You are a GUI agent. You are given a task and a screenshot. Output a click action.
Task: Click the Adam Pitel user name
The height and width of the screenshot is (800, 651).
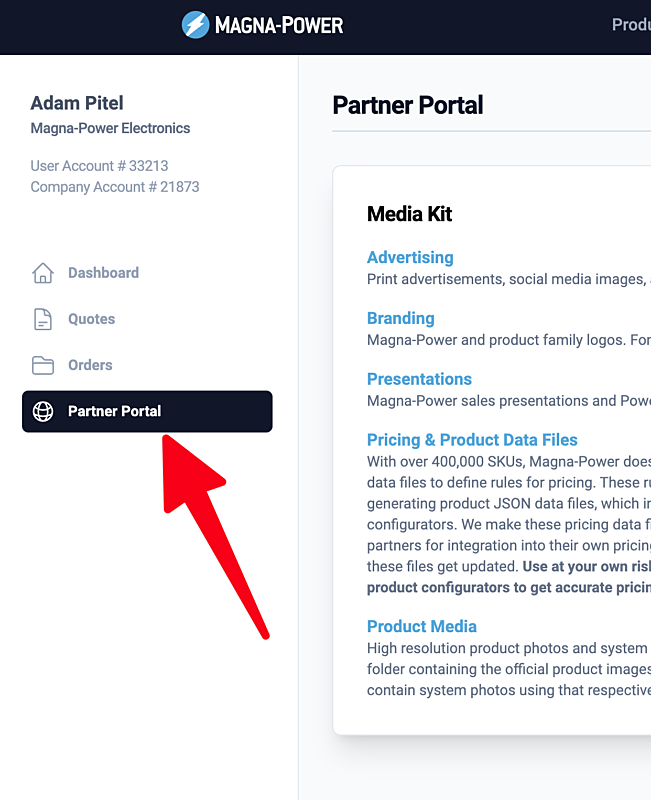pos(77,103)
